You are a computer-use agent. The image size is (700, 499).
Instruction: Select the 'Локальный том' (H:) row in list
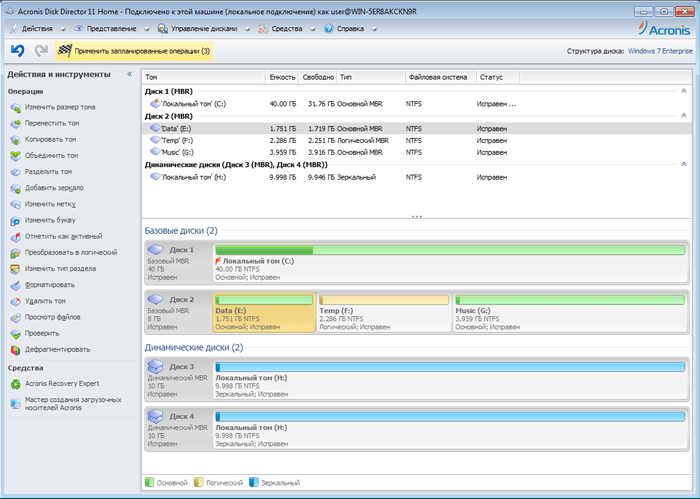[417, 177]
